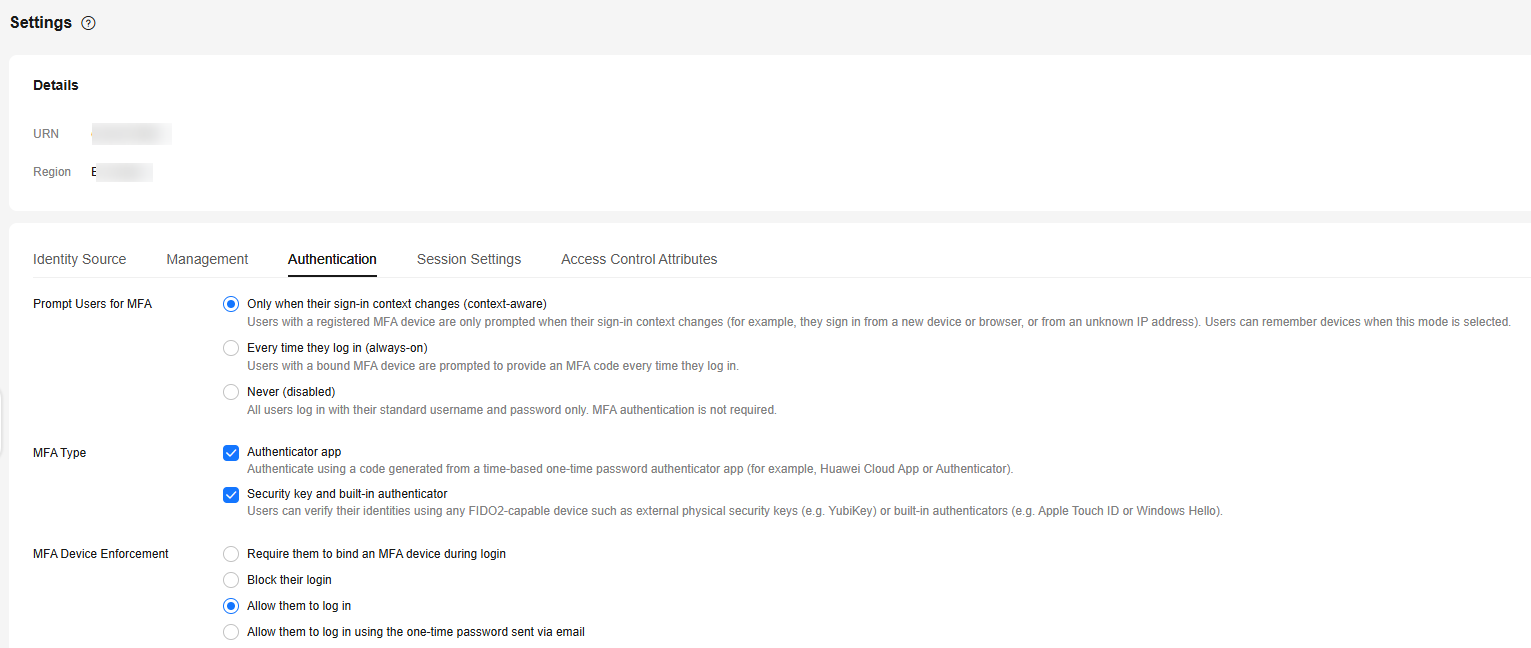Toggle Security key and built-in authenticator checkbox

tap(231, 494)
